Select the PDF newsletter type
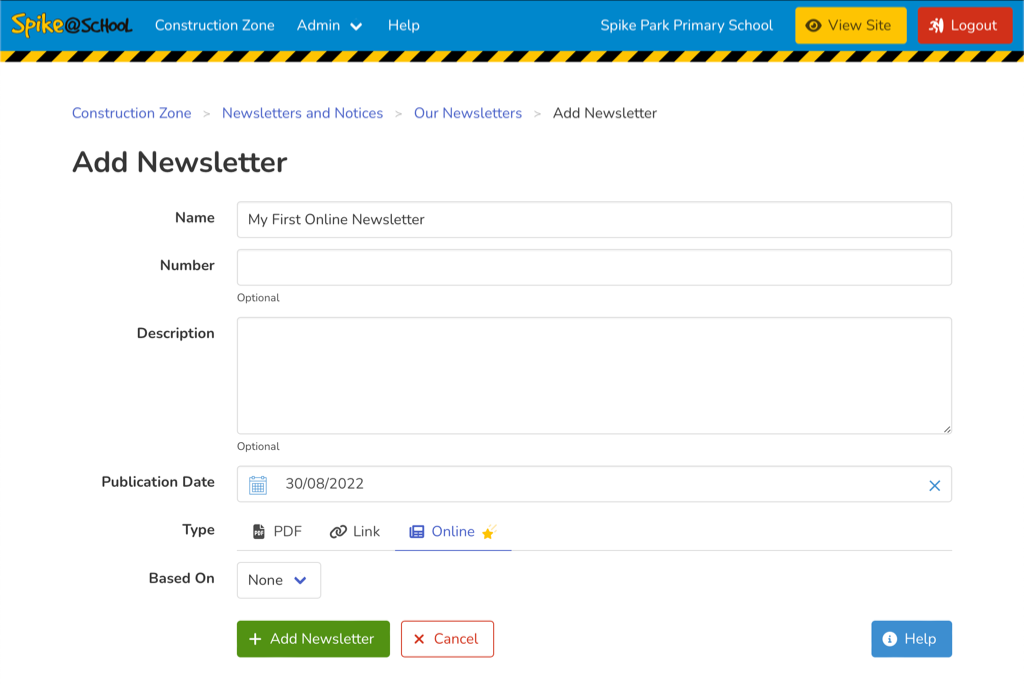This screenshot has height=684, width=1024. [277, 531]
